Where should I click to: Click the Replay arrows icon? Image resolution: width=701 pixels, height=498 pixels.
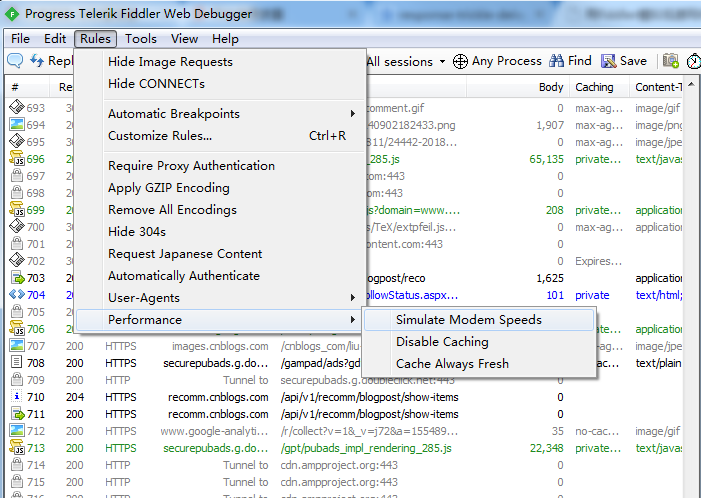pos(37,60)
